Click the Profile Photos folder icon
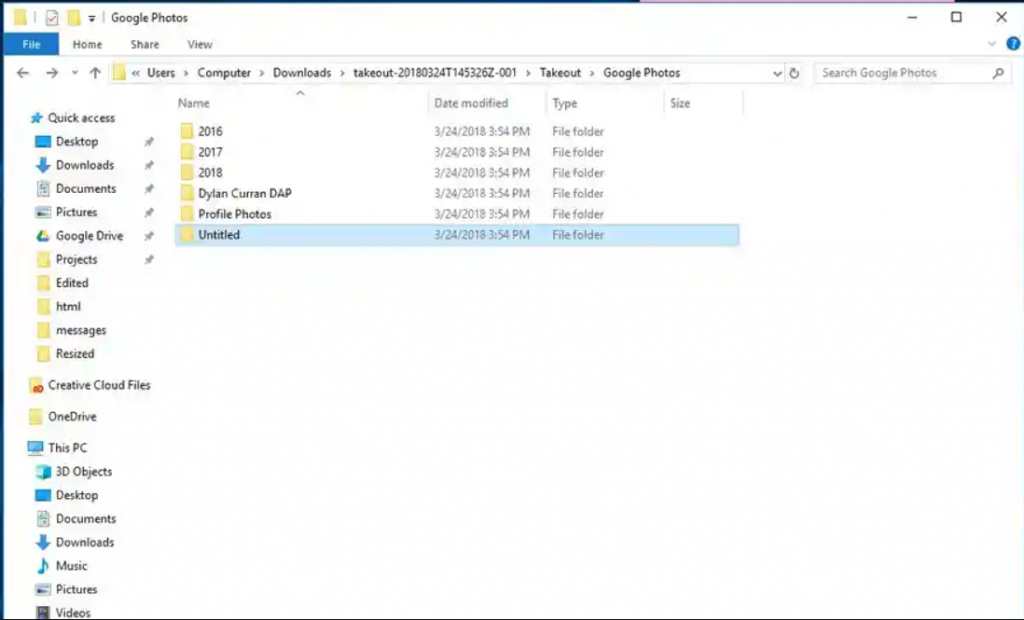This screenshot has width=1024, height=620. [187, 214]
